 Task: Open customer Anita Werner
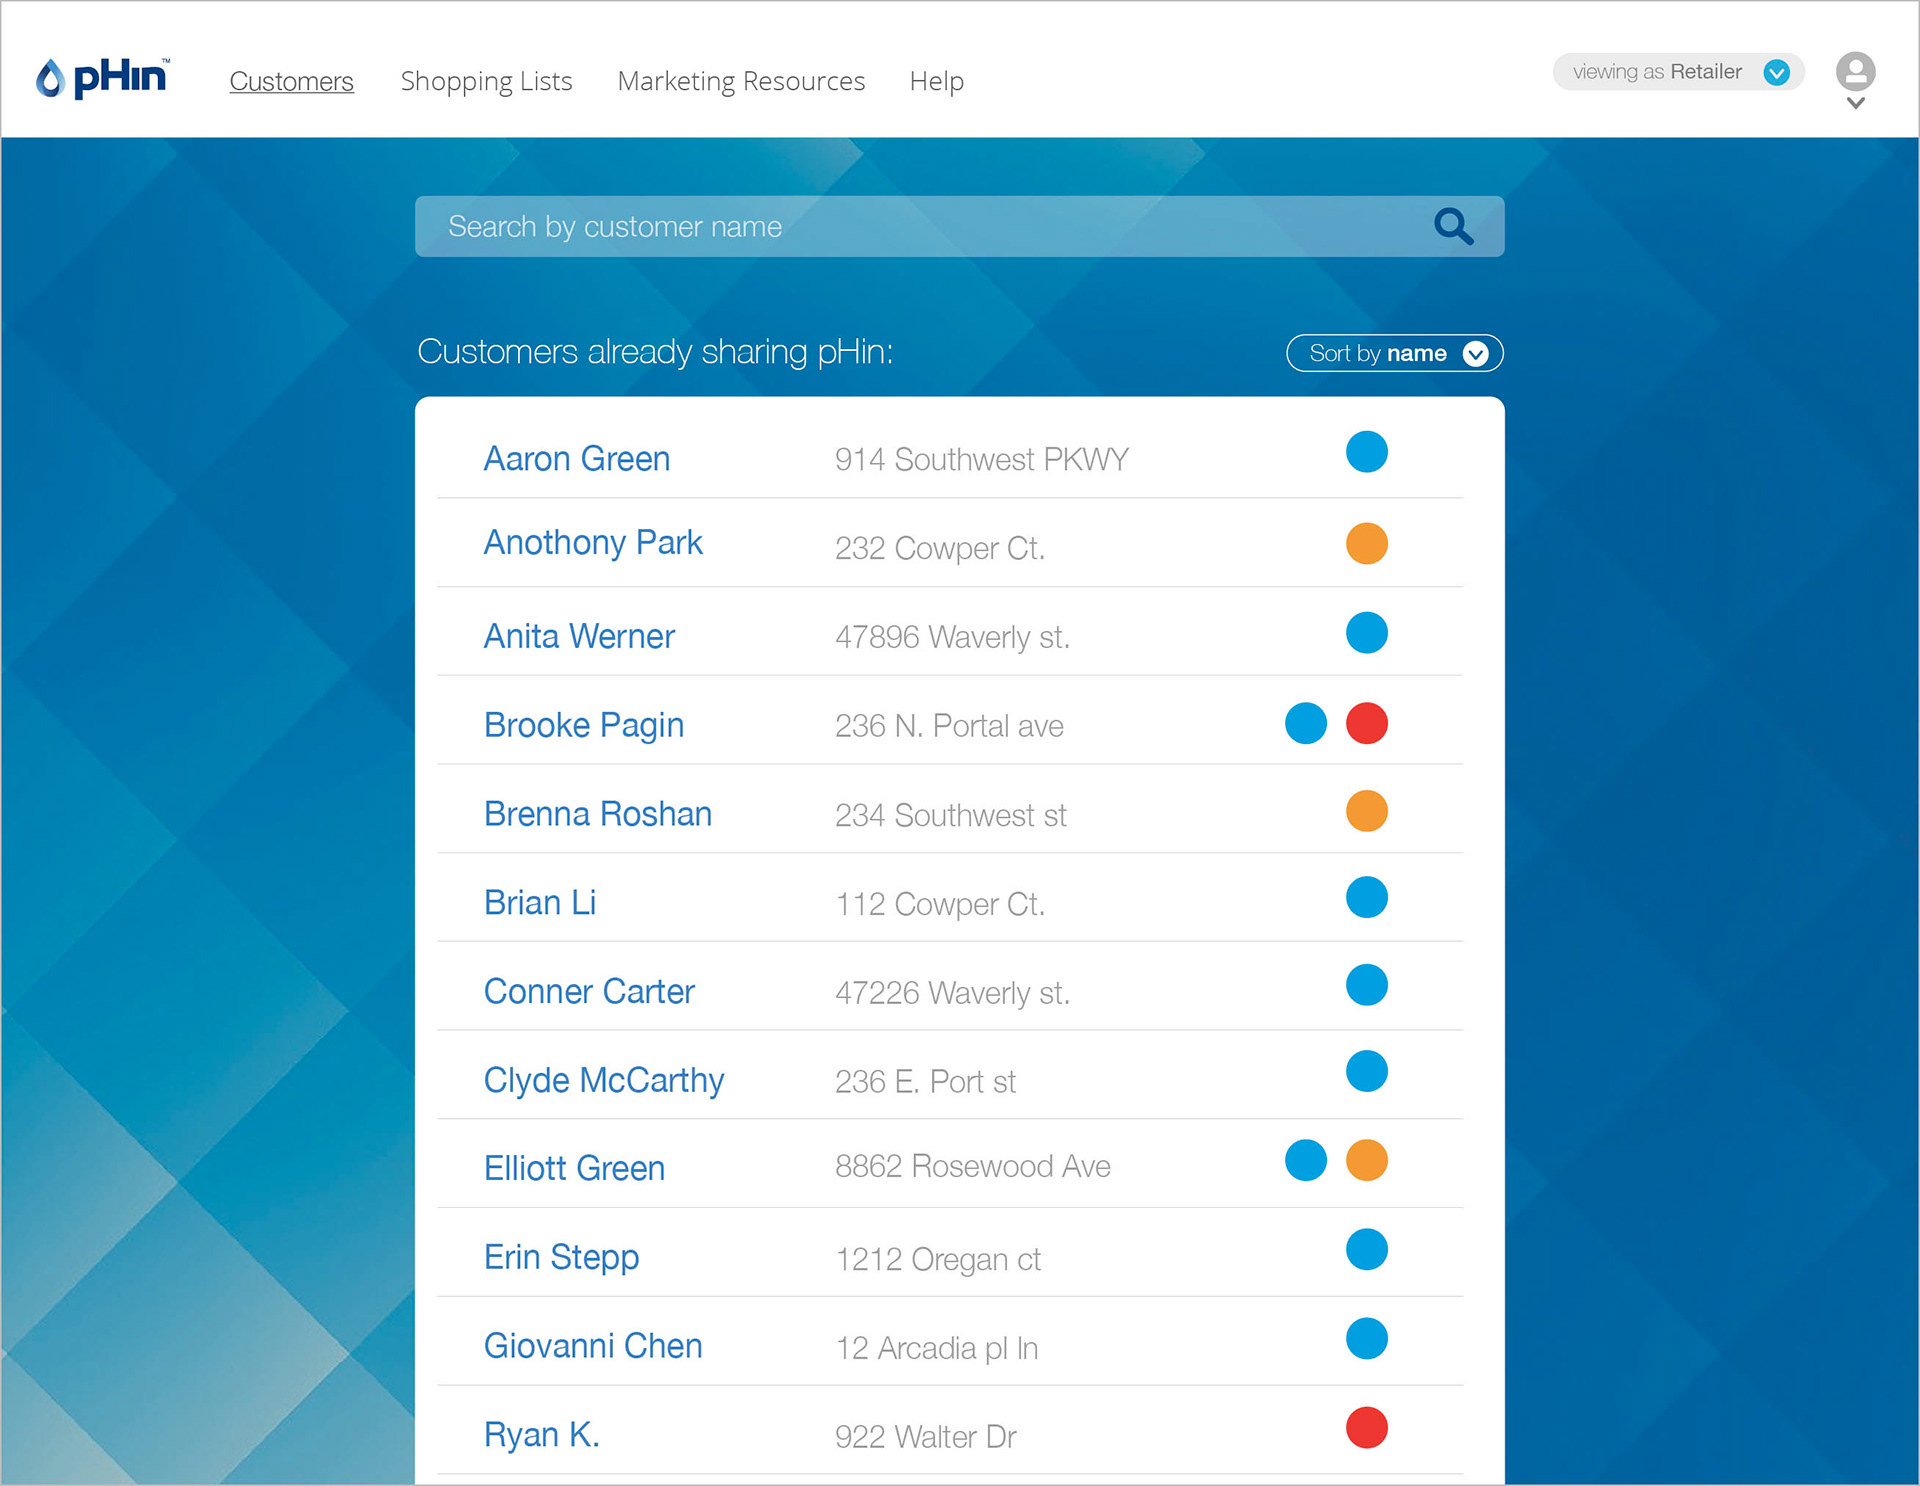point(579,636)
